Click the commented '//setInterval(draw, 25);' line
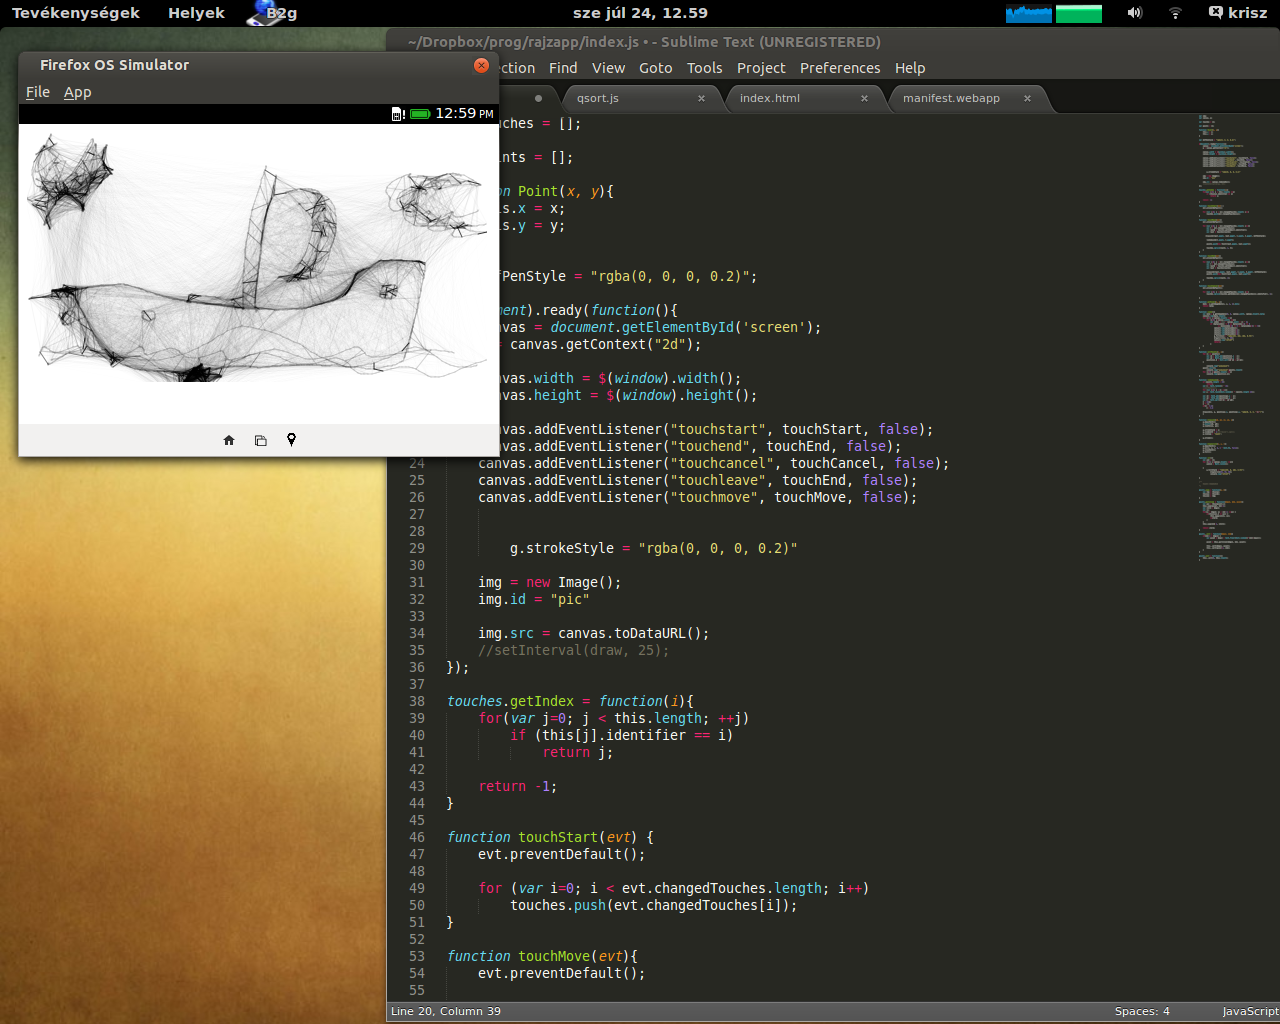Viewport: 1280px width, 1024px height. coord(573,650)
